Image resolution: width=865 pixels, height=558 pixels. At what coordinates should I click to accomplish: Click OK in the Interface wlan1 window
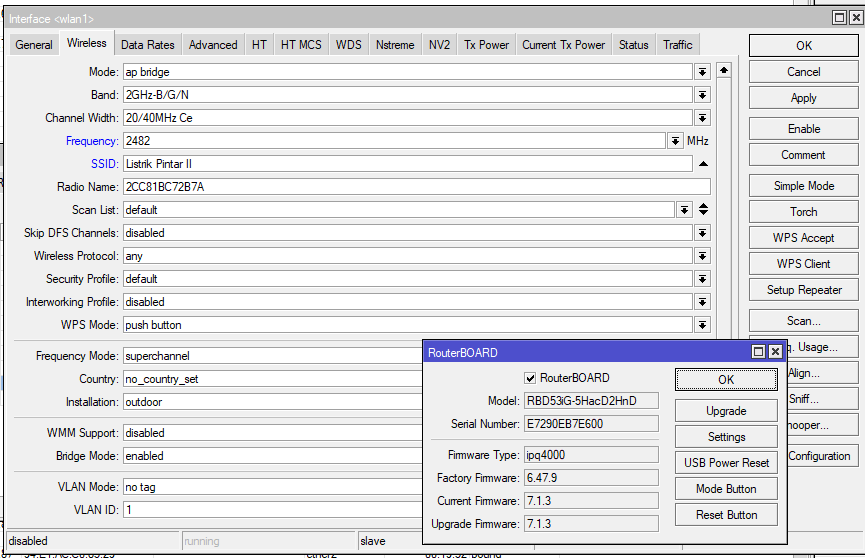[x=803, y=46]
